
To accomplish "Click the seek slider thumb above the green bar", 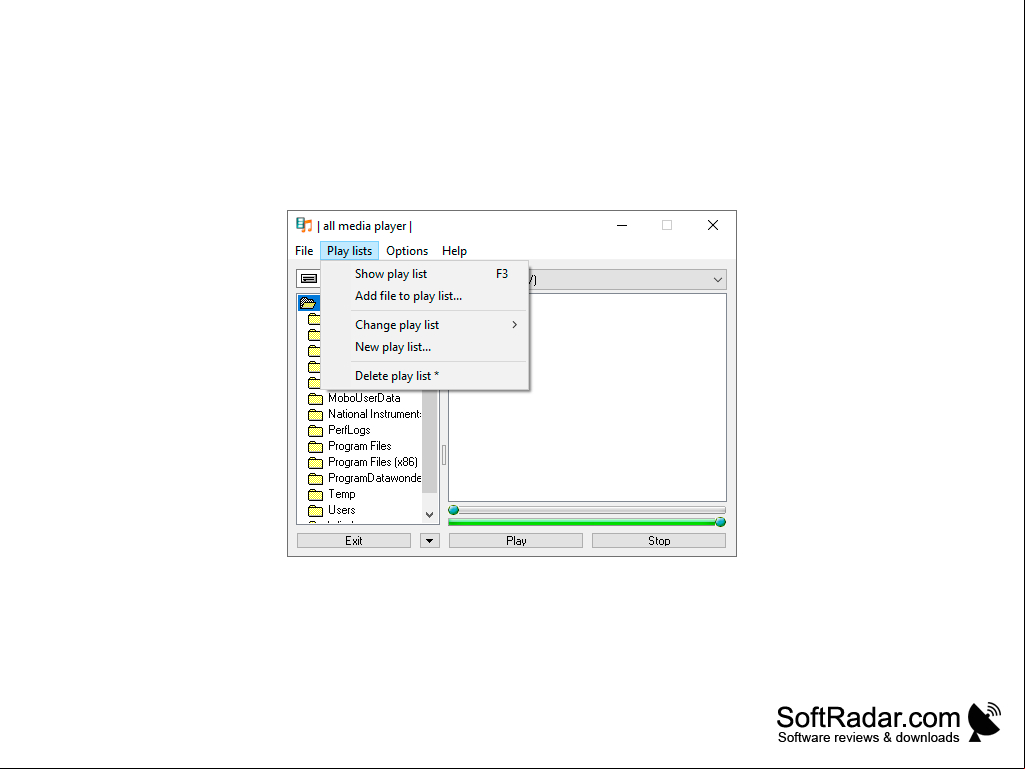I will click(454, 510).
